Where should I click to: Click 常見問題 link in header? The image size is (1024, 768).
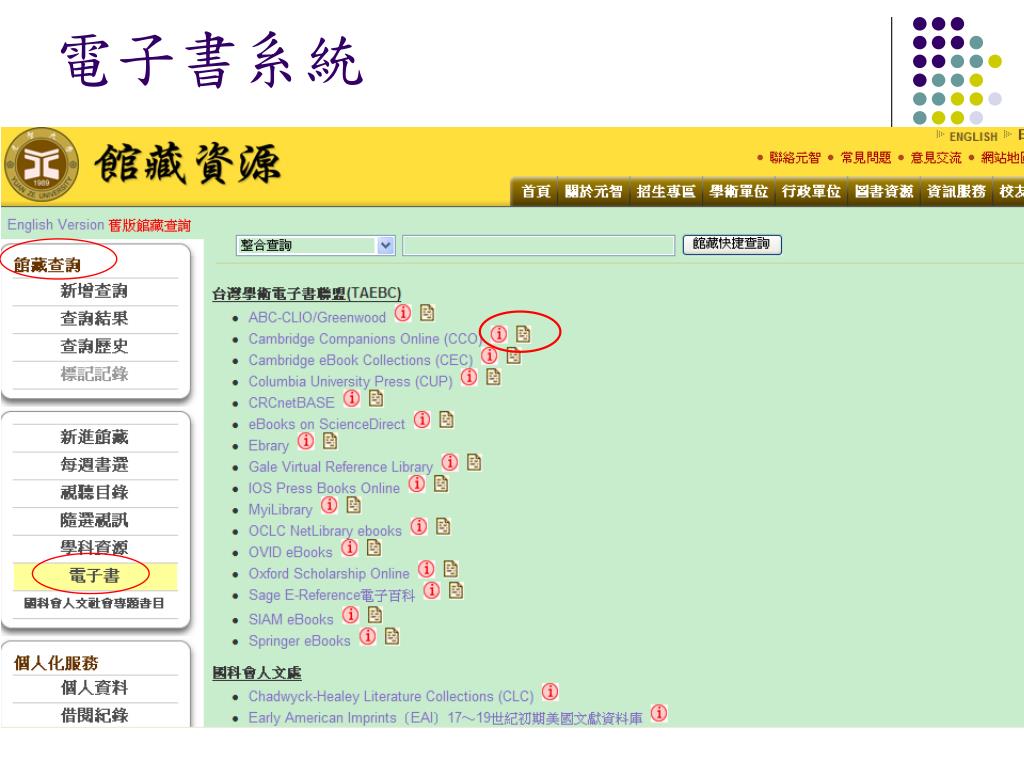click(x=865, y=157)
